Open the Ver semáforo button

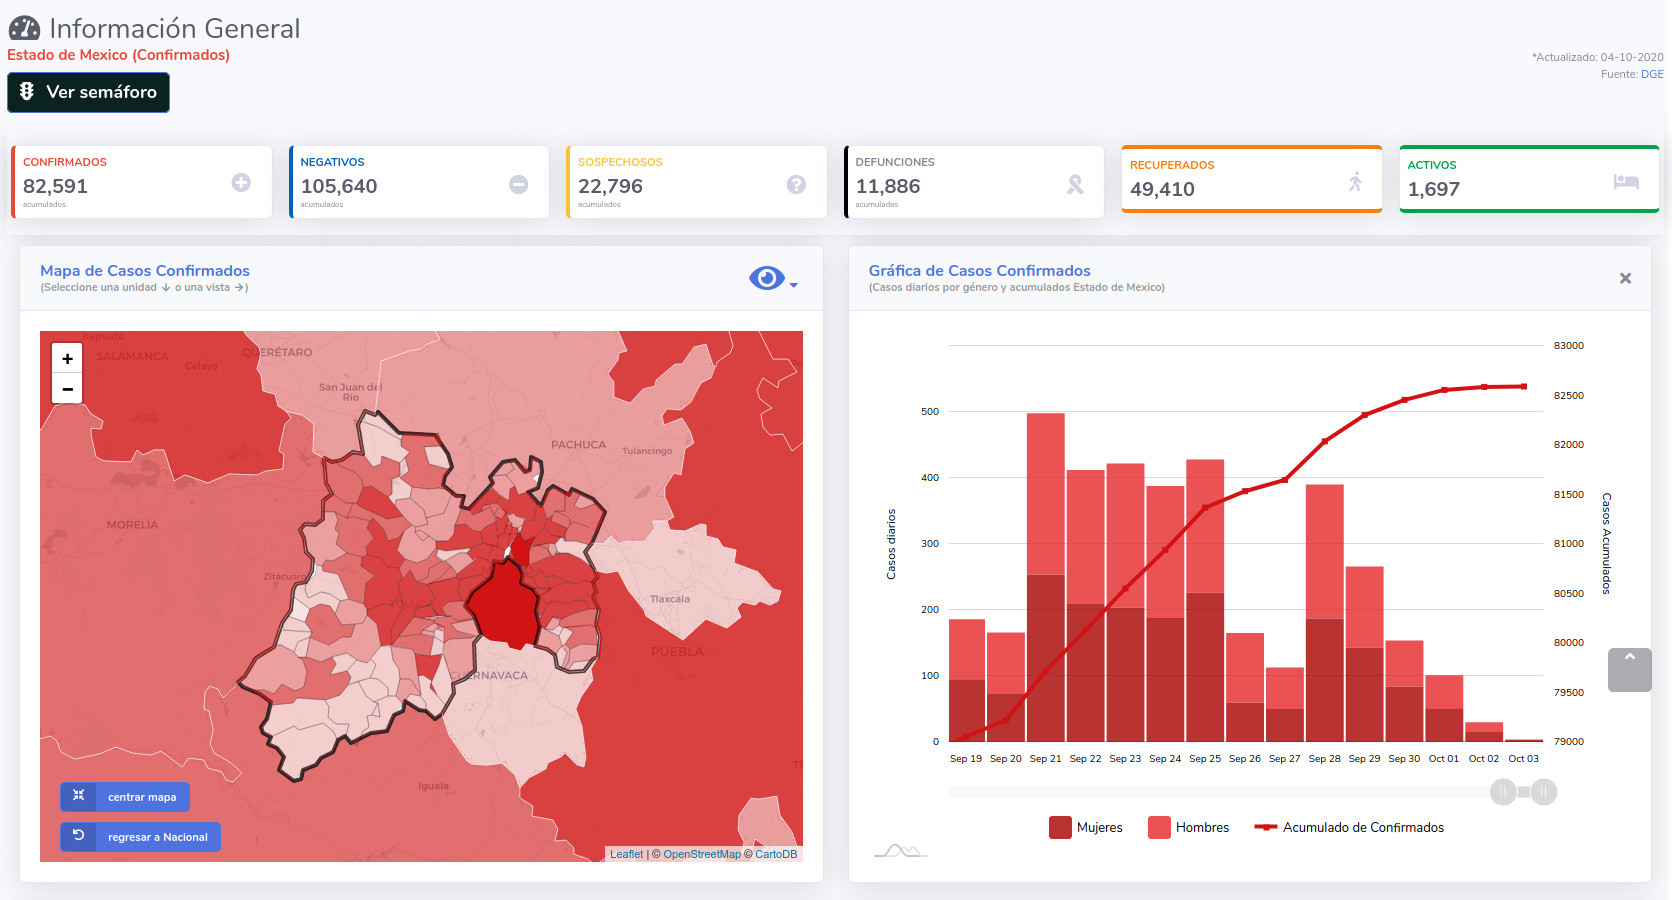point(89,92)
